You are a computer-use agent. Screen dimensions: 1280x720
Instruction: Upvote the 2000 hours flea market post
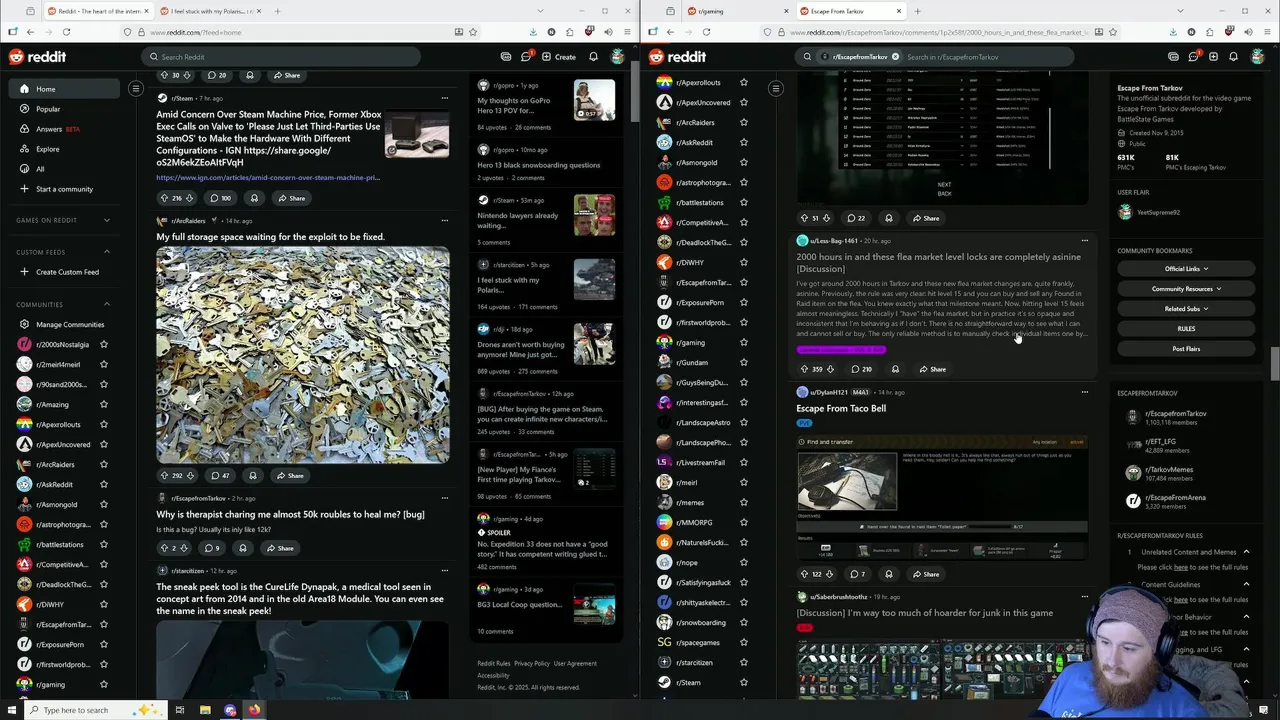(x=804, y=369)
